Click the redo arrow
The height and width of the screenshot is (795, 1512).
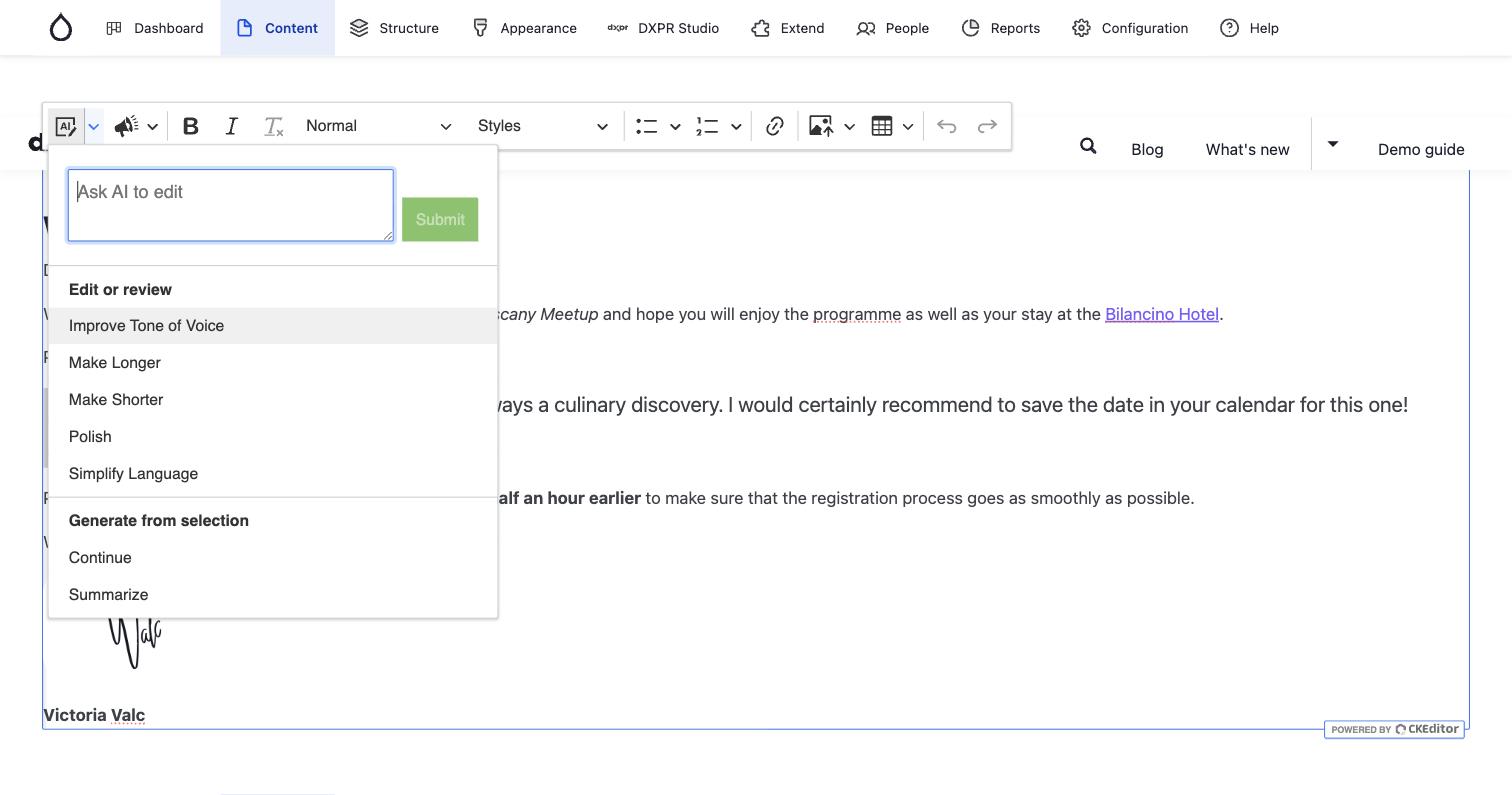click(x=987, y=126)
